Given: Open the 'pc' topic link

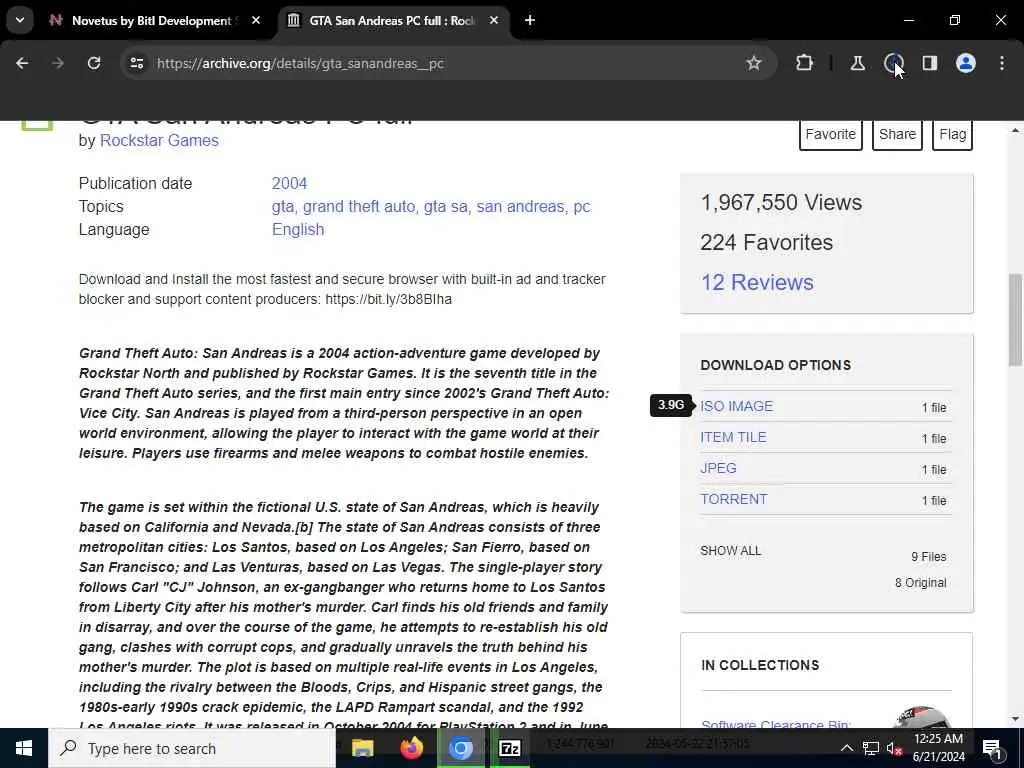Looking at the screenshot, I should click(x=582, y=207).
